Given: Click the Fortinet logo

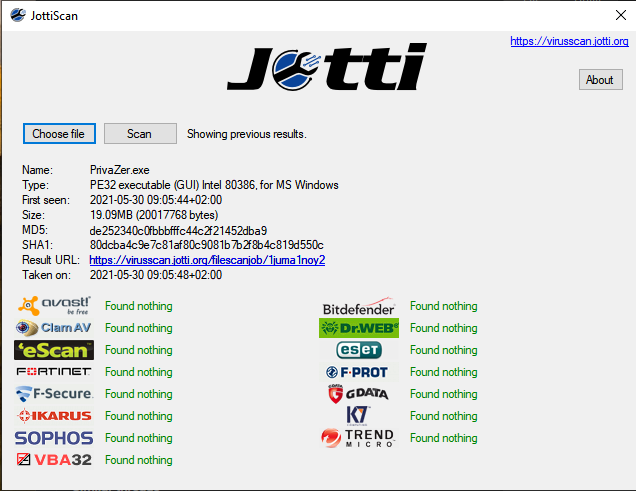Looking at the screenshot, I should pyautogui.click(x=54, y=371).
